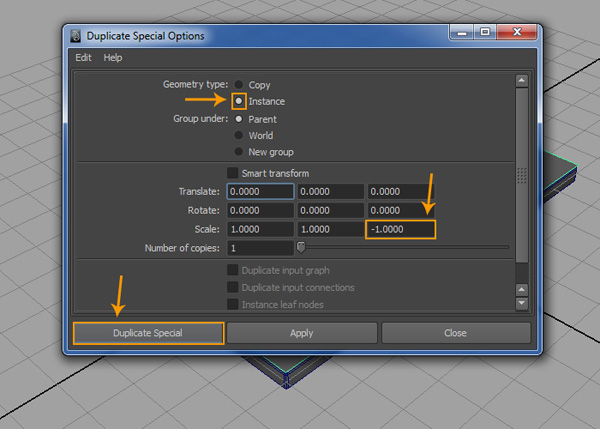Click the Number of copies field
This screenshot has width=600, height=429.
(x=260, y=248)
